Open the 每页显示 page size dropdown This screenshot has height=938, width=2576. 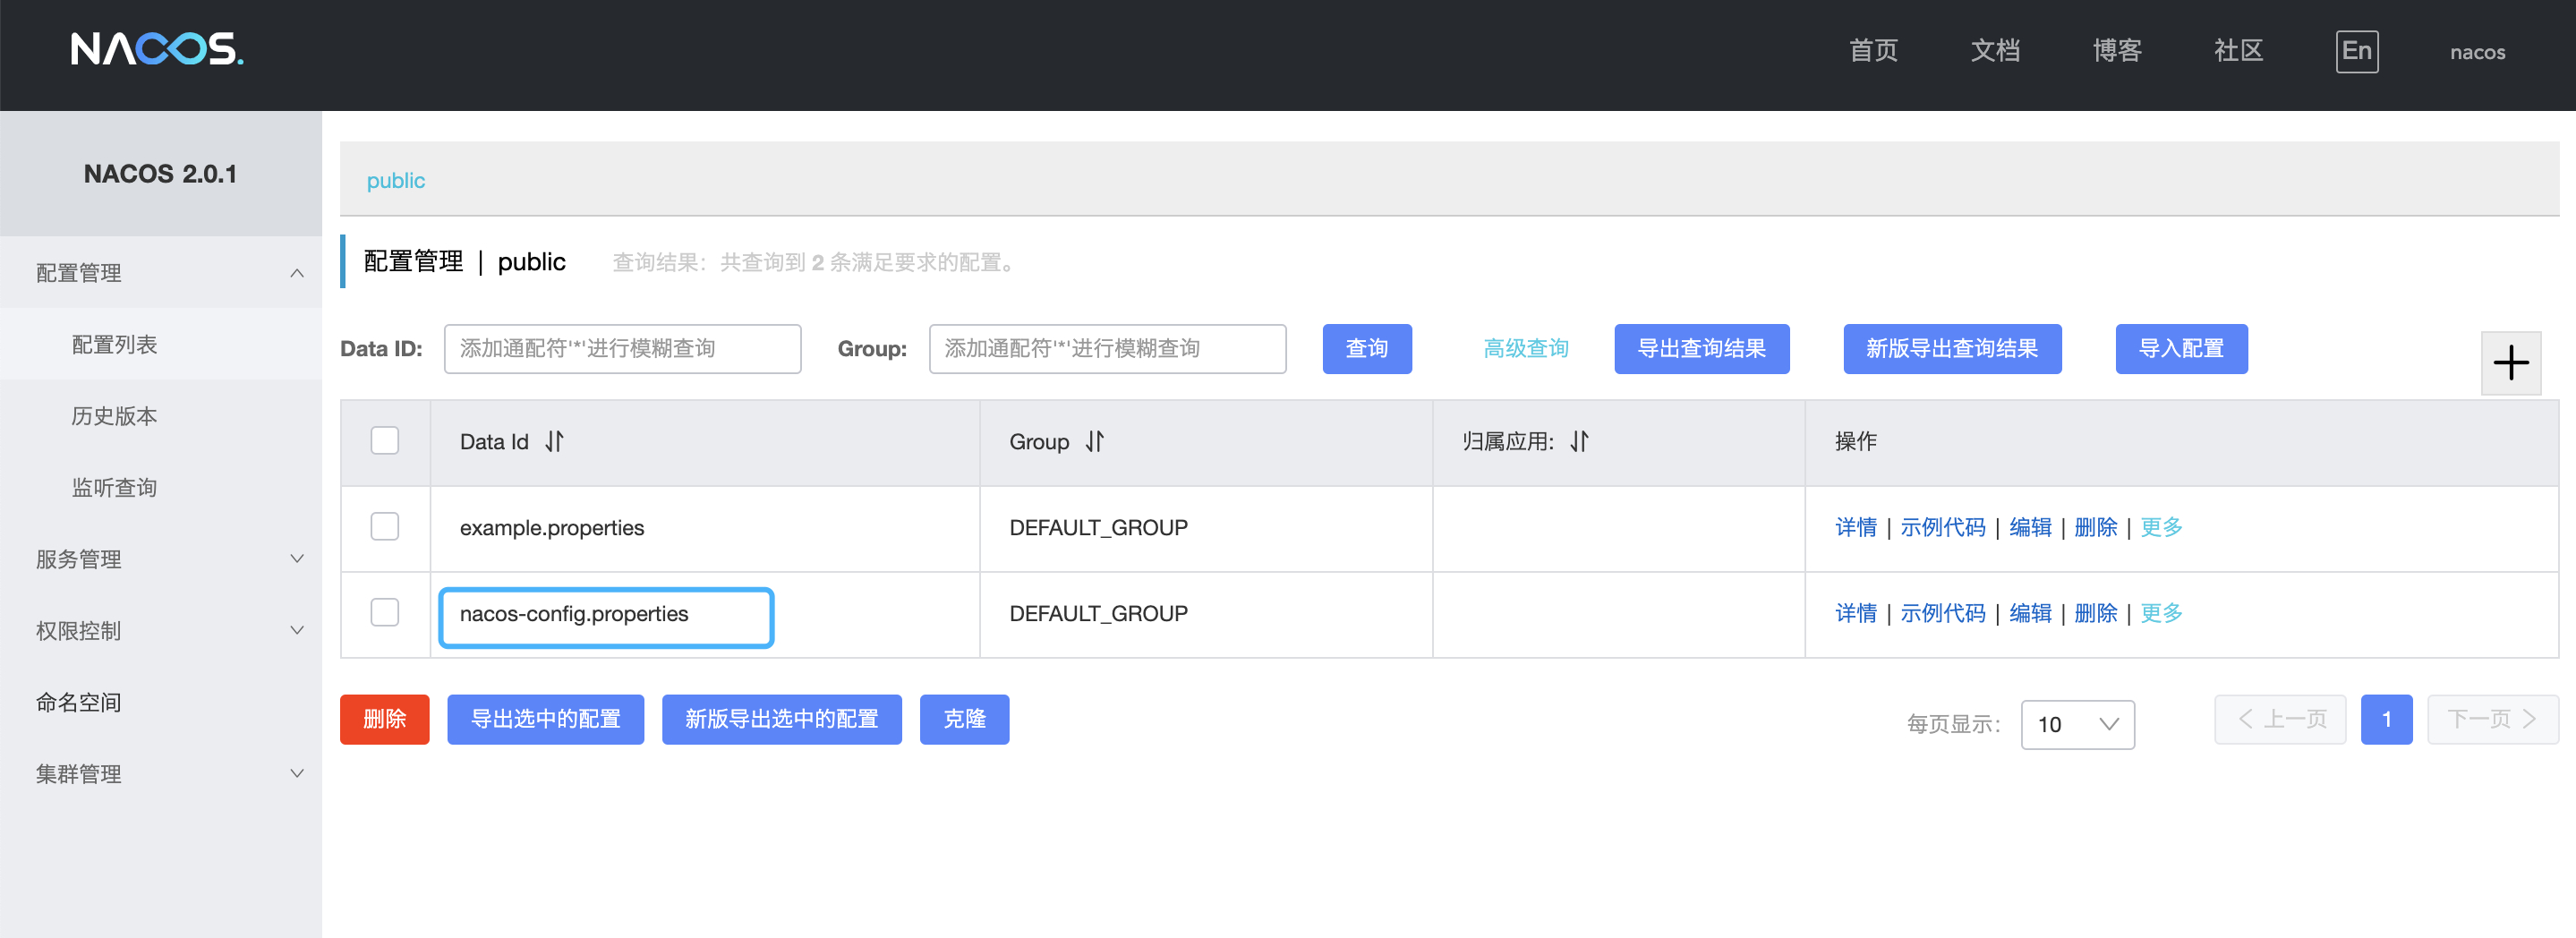click(x=2077, y=724)
